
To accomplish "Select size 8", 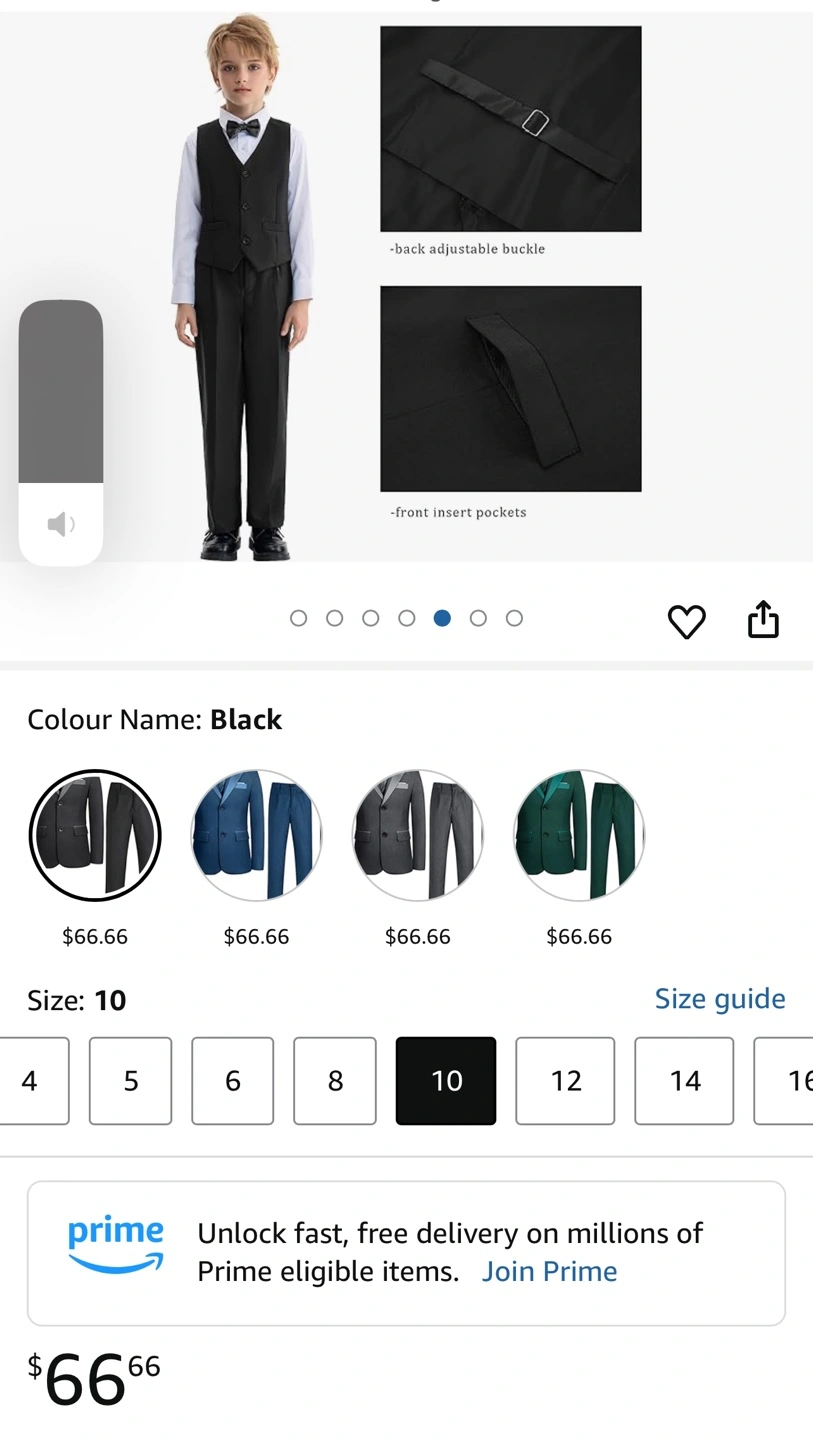I will point(335,1081).
